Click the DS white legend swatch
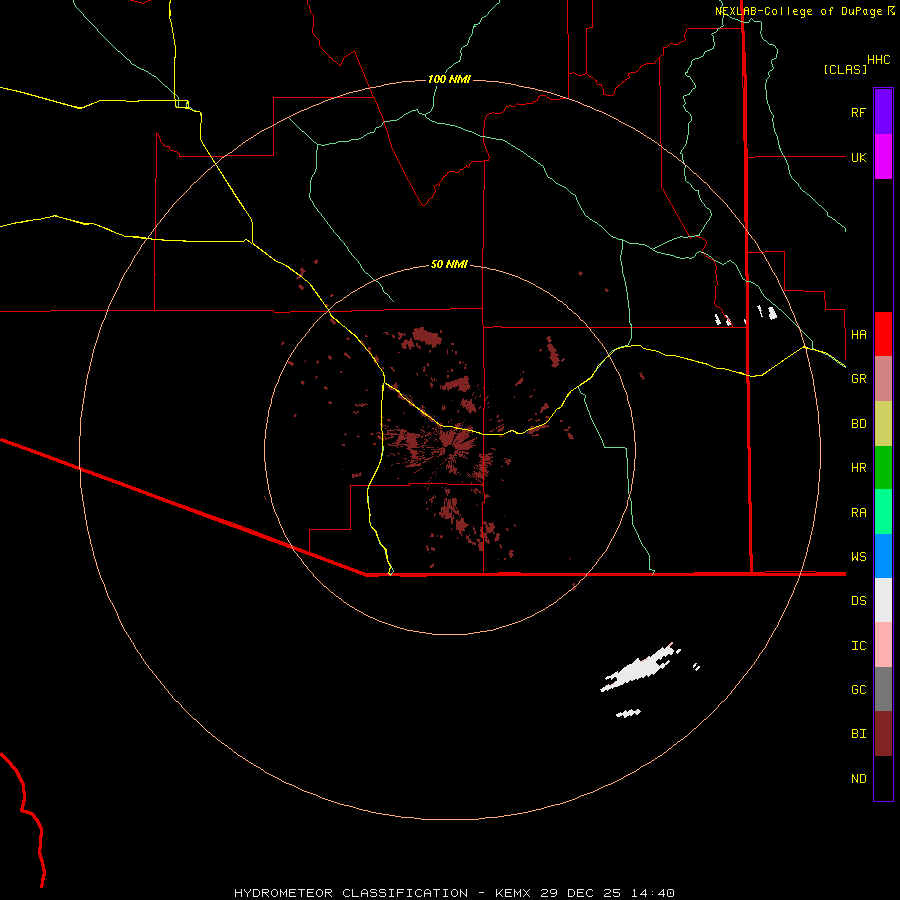The height and width of the screenshot is (900, 900). point(883,600)
